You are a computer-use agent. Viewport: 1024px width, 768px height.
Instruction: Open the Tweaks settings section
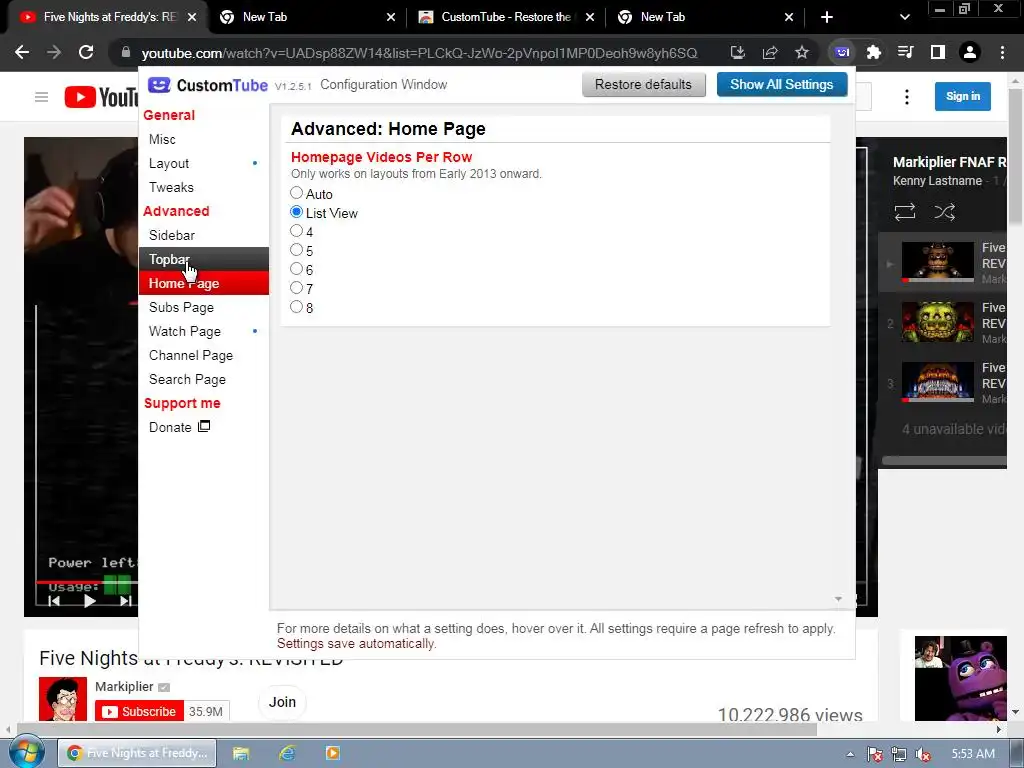[204, 187]
